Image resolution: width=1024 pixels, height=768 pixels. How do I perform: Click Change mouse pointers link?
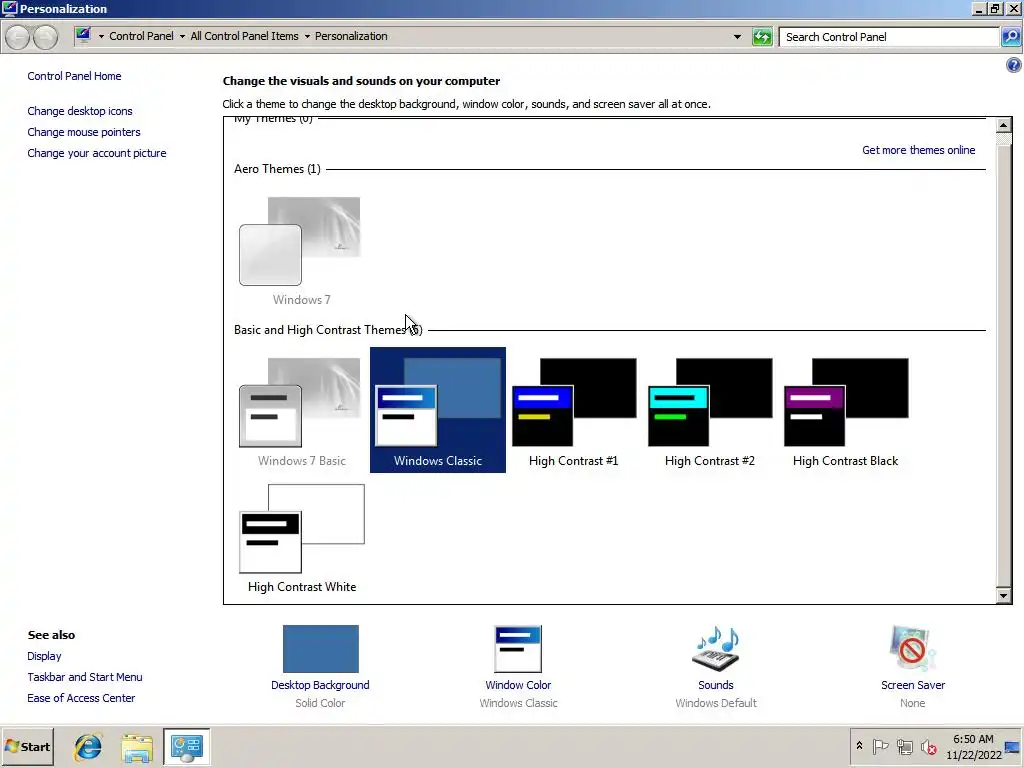coord(84,132)
